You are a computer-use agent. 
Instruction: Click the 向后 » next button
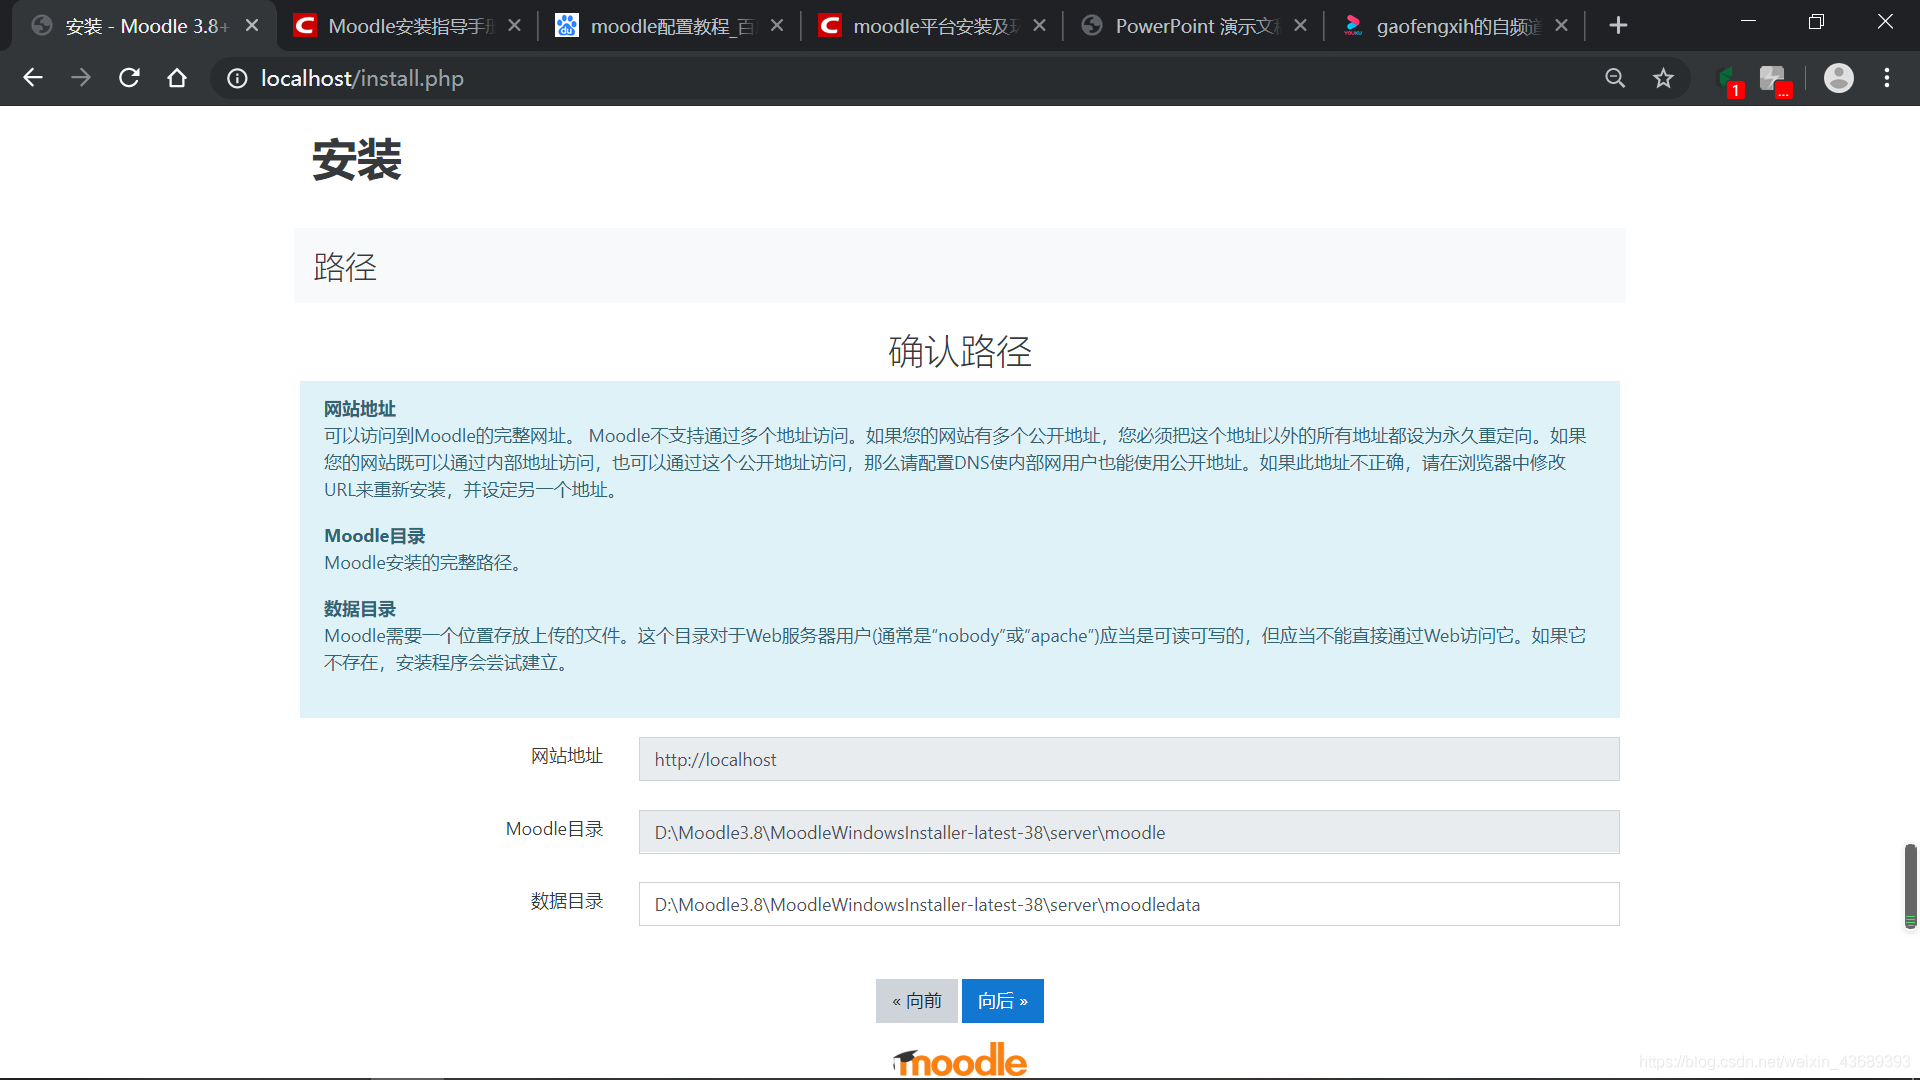click(1002, 1001)
